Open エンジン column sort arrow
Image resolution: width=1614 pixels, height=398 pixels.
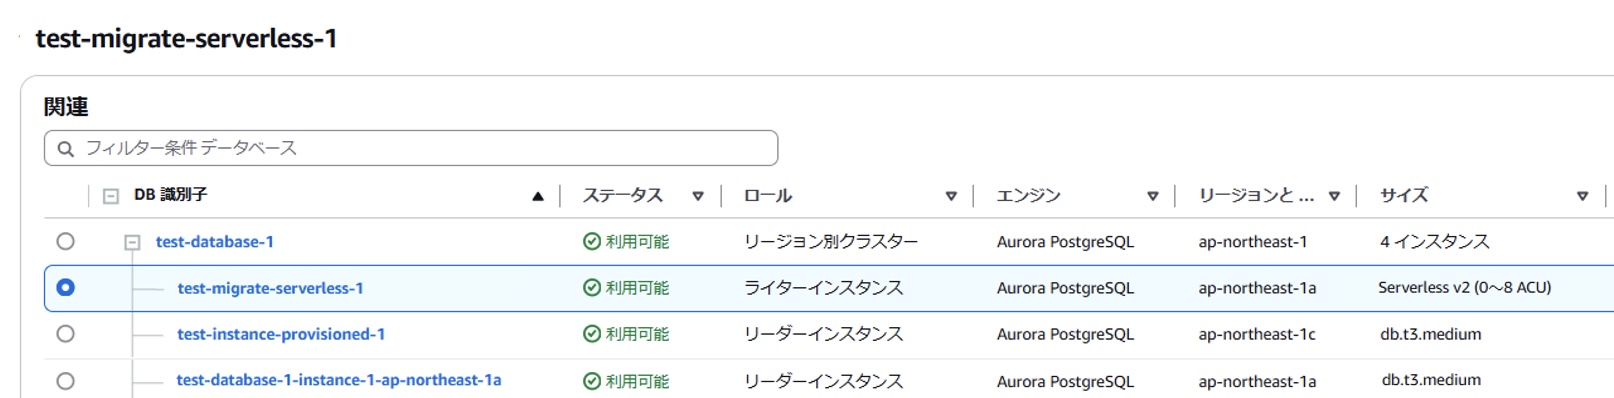1153,196
